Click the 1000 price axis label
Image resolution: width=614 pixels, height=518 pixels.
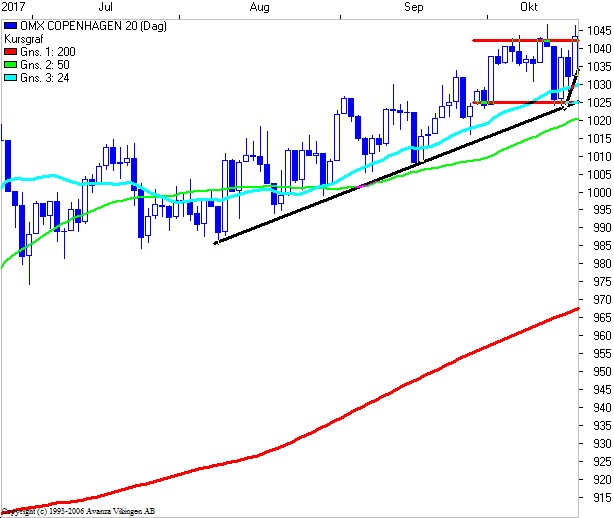coord(598,192)
